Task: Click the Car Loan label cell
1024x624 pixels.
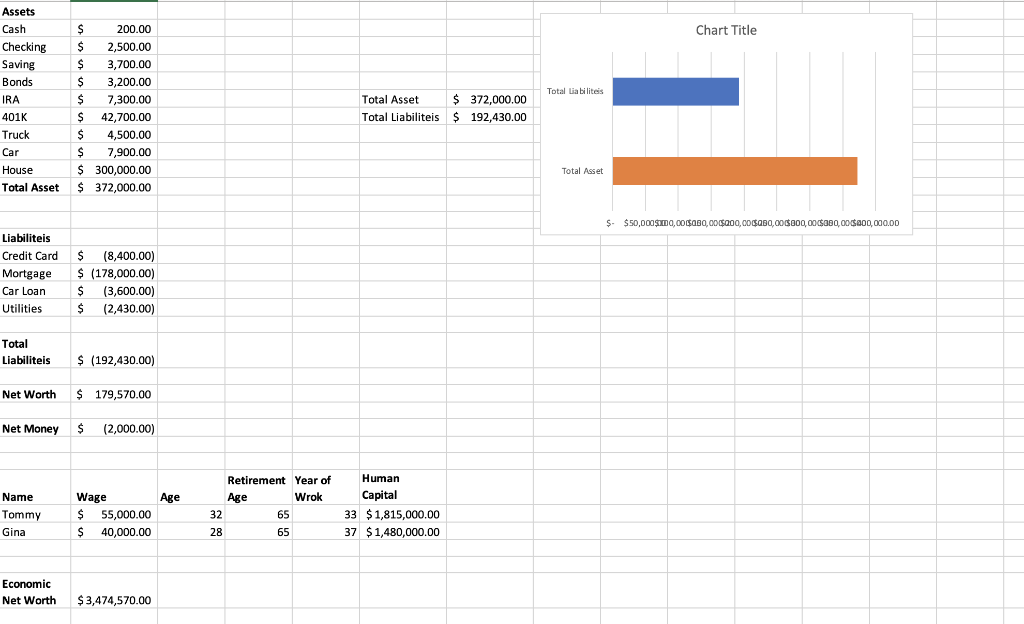Action: click(x=35, y=290)
